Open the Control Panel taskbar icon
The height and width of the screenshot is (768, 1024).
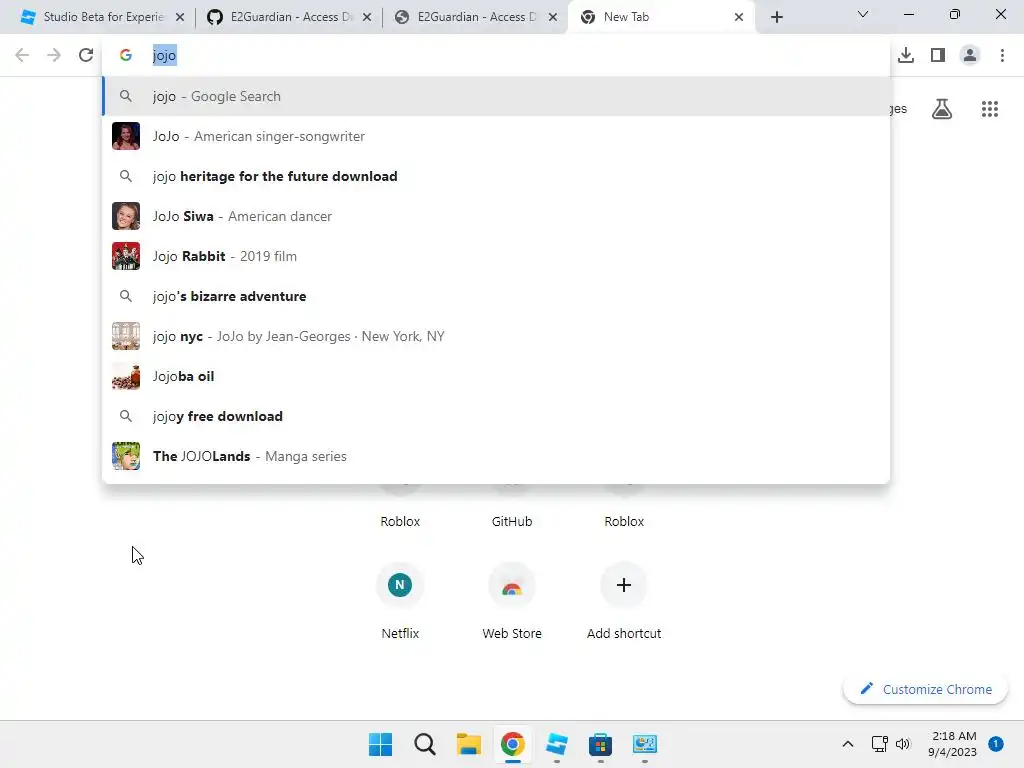point(645,744)
